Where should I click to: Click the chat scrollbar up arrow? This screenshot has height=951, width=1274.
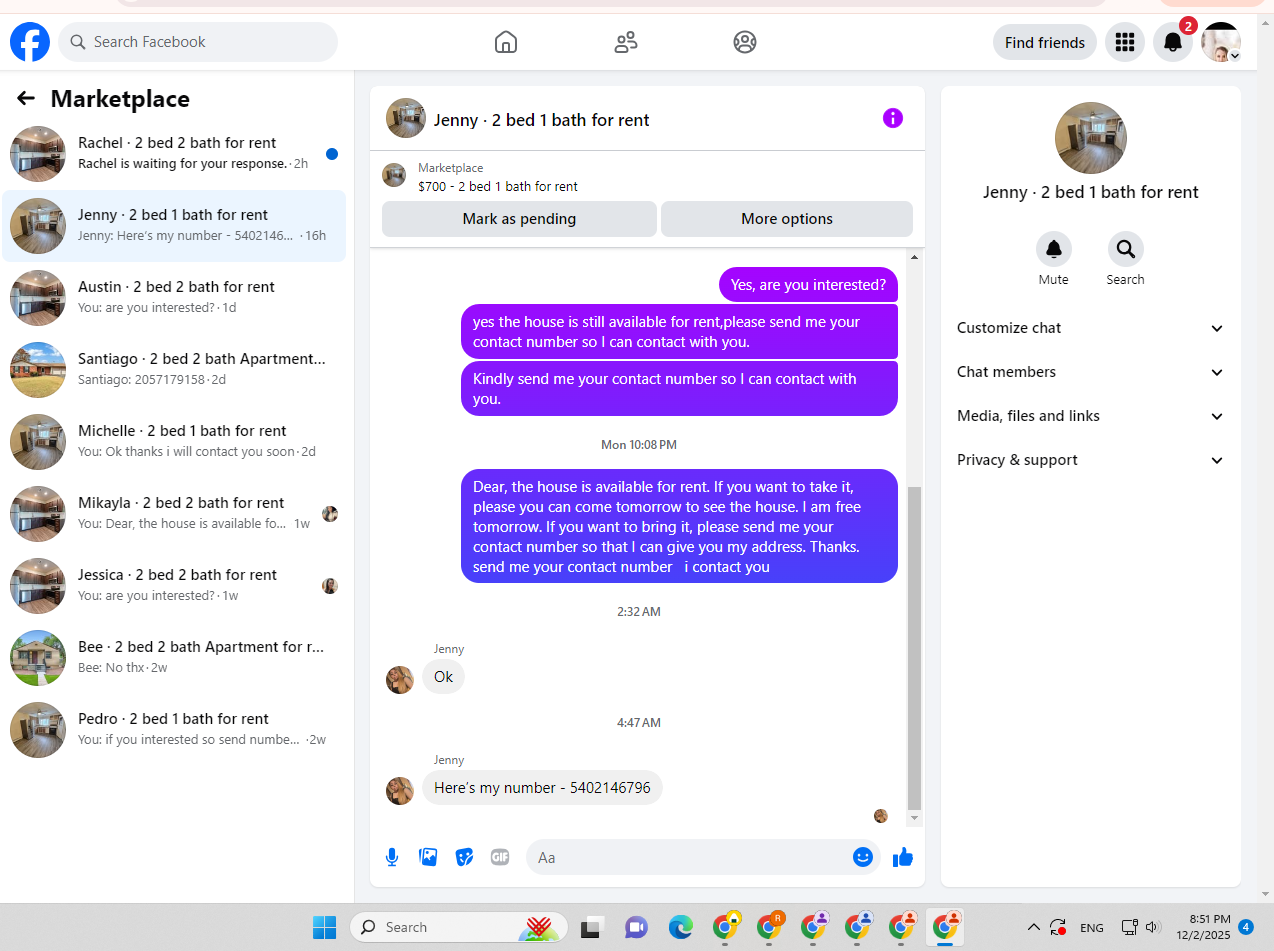[x=914, y=258]
